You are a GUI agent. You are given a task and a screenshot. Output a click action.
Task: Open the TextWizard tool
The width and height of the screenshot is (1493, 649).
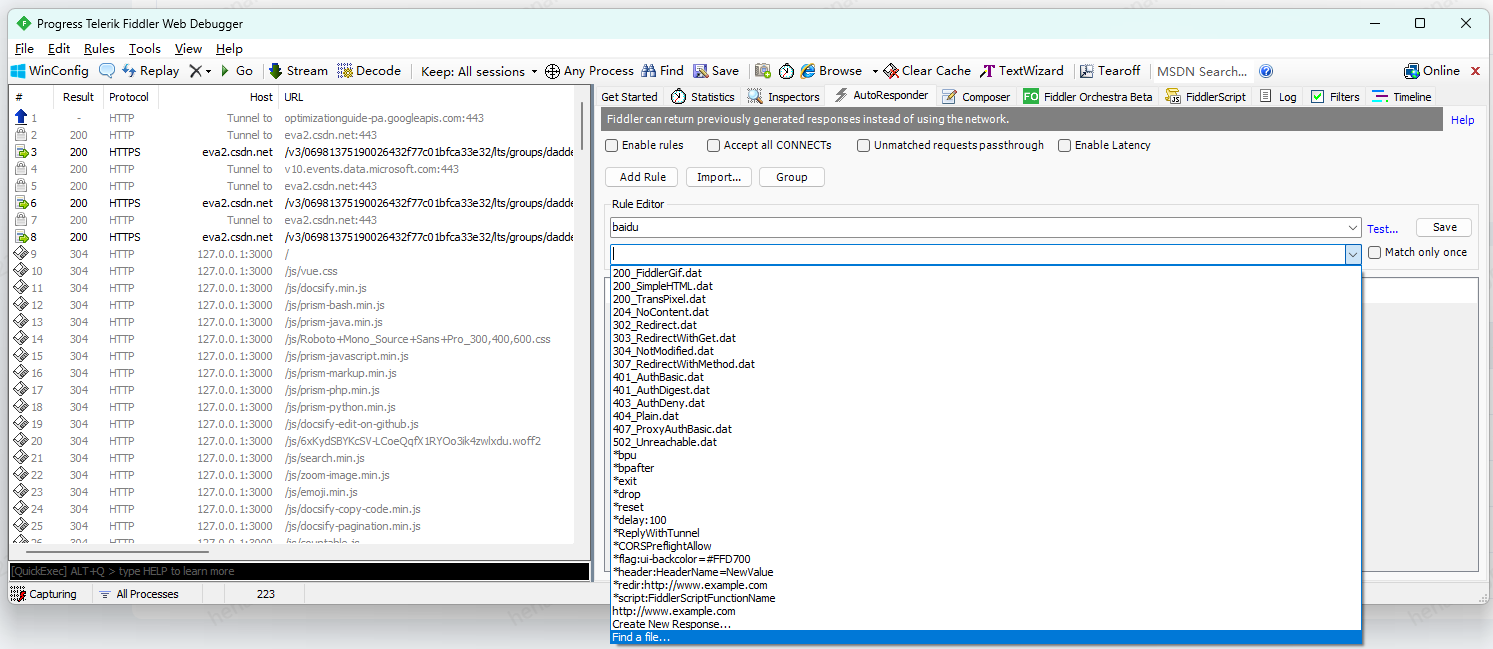1022,71
